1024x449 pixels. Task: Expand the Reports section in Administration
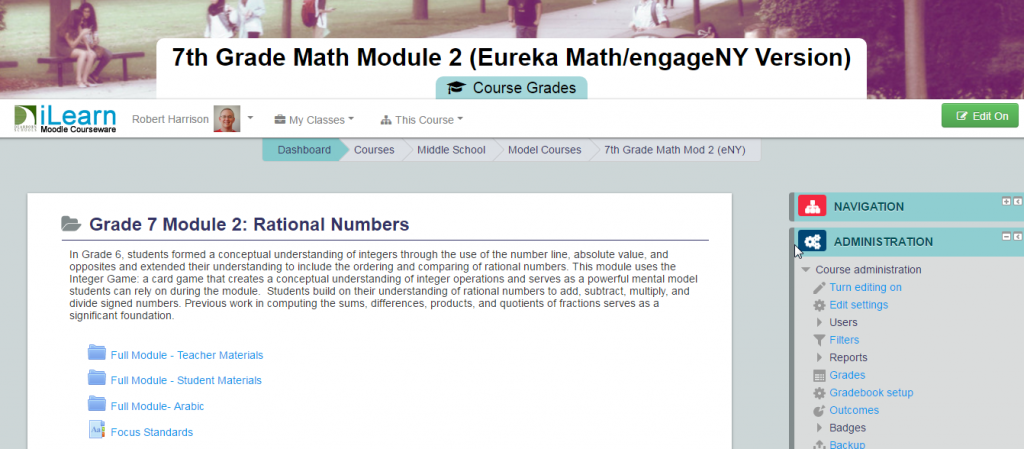819,357
